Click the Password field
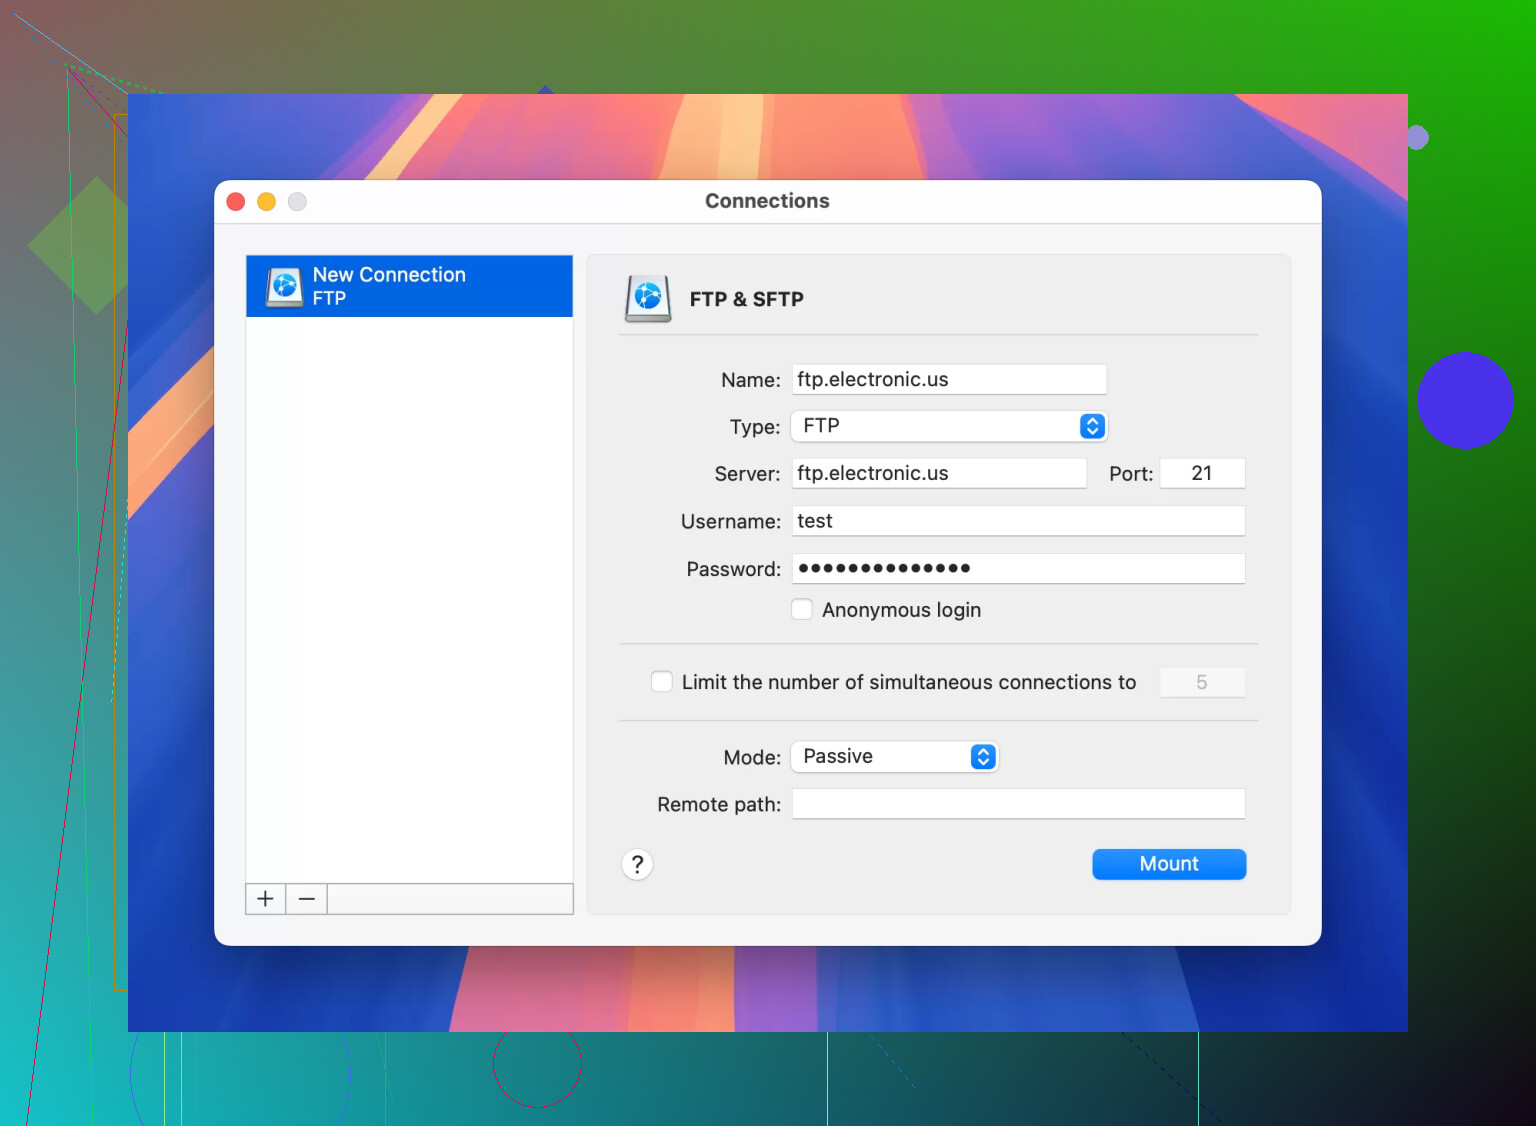Image resolution: width=1536 pixels, height=1126 pixels. click(1018, 568)
